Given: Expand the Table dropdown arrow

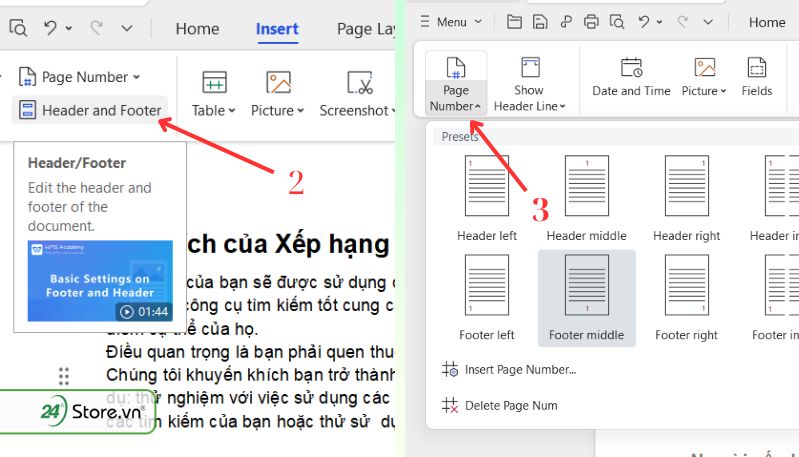Looking at the screenshot, I should (232, 111).
